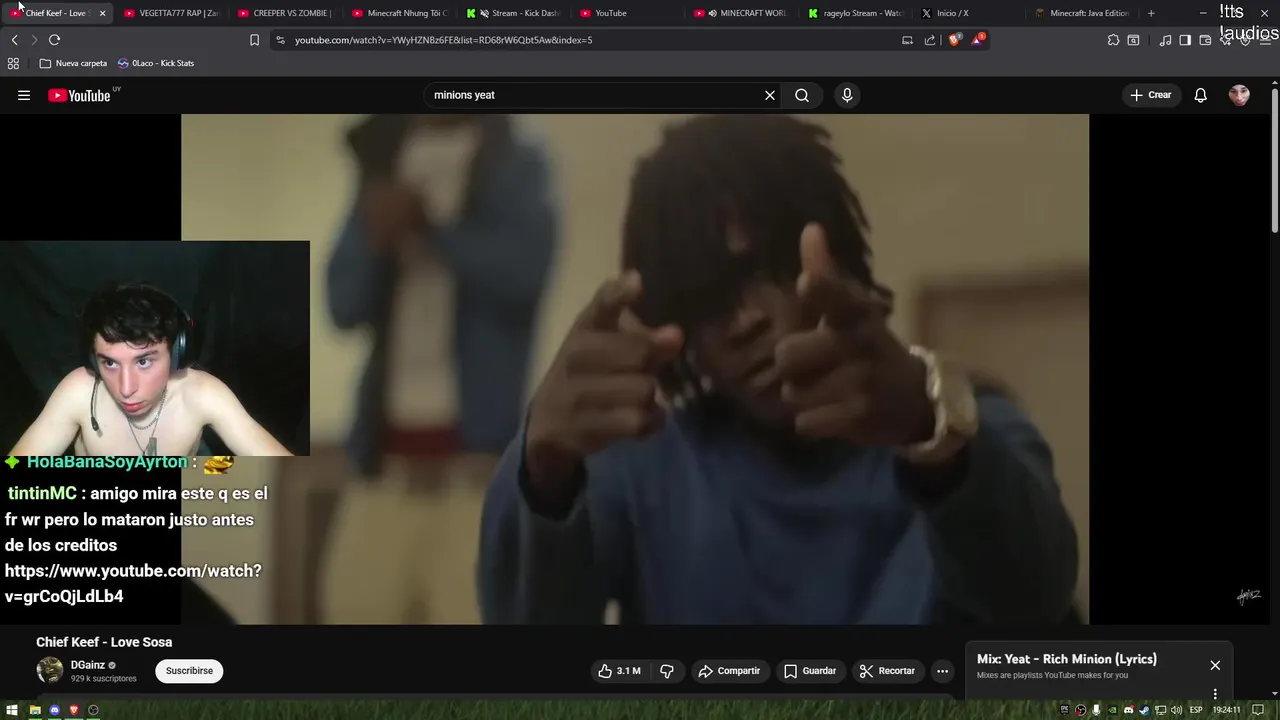Screen dimensions: 1280x720
Task: Open Brave Wallet
Action: (x=1205, y=40)
